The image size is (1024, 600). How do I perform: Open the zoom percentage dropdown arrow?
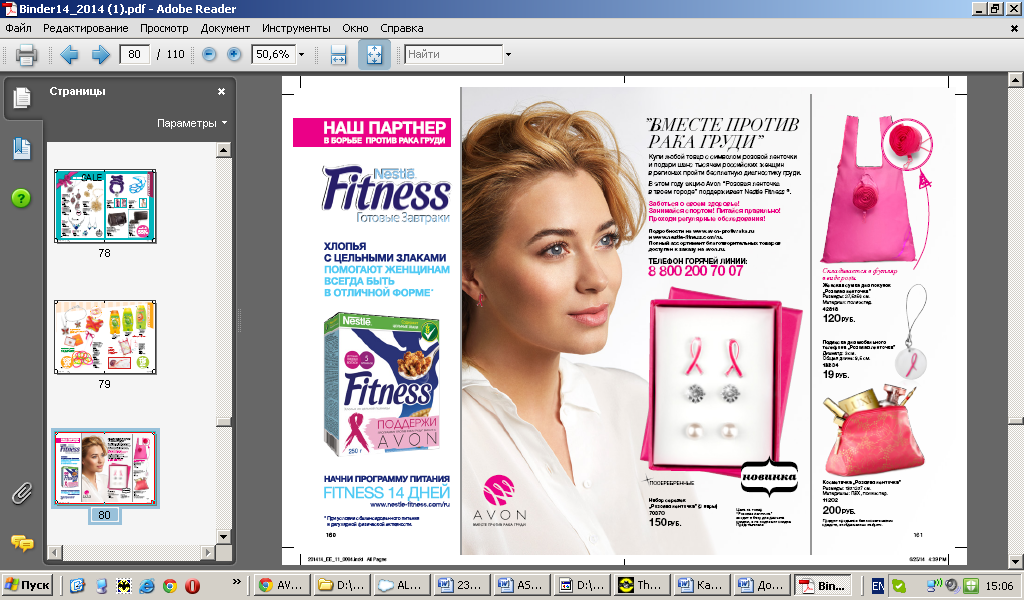[x=302, y=54]
